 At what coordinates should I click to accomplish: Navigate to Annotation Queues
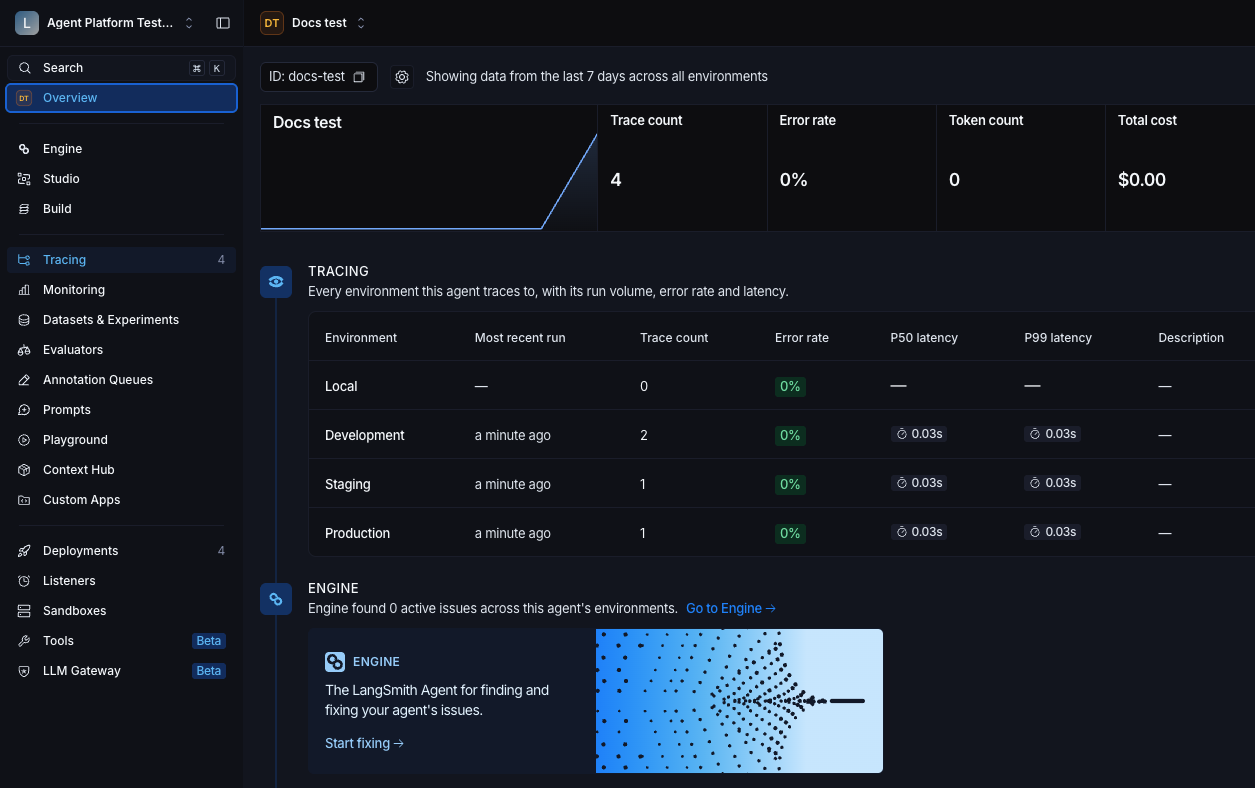coord(122,380)
